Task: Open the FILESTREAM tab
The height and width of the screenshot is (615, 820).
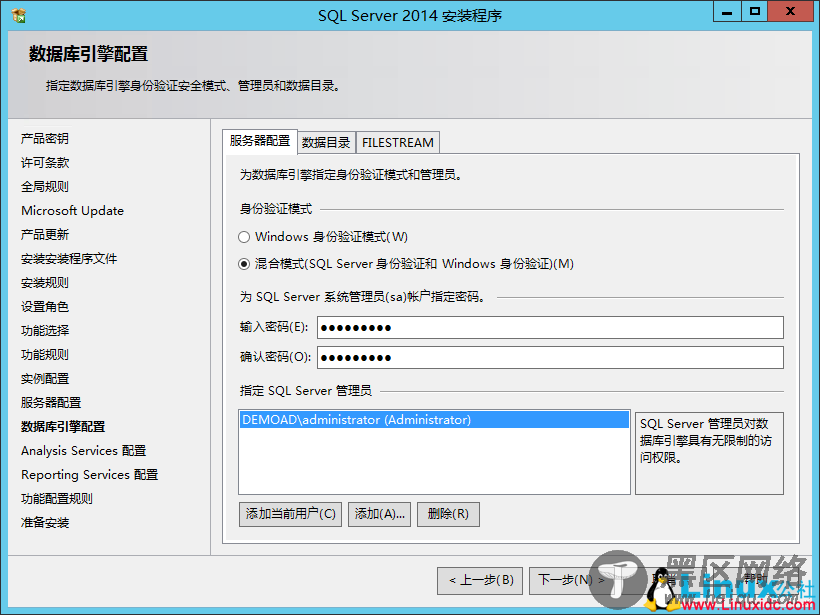Action: 397,142
